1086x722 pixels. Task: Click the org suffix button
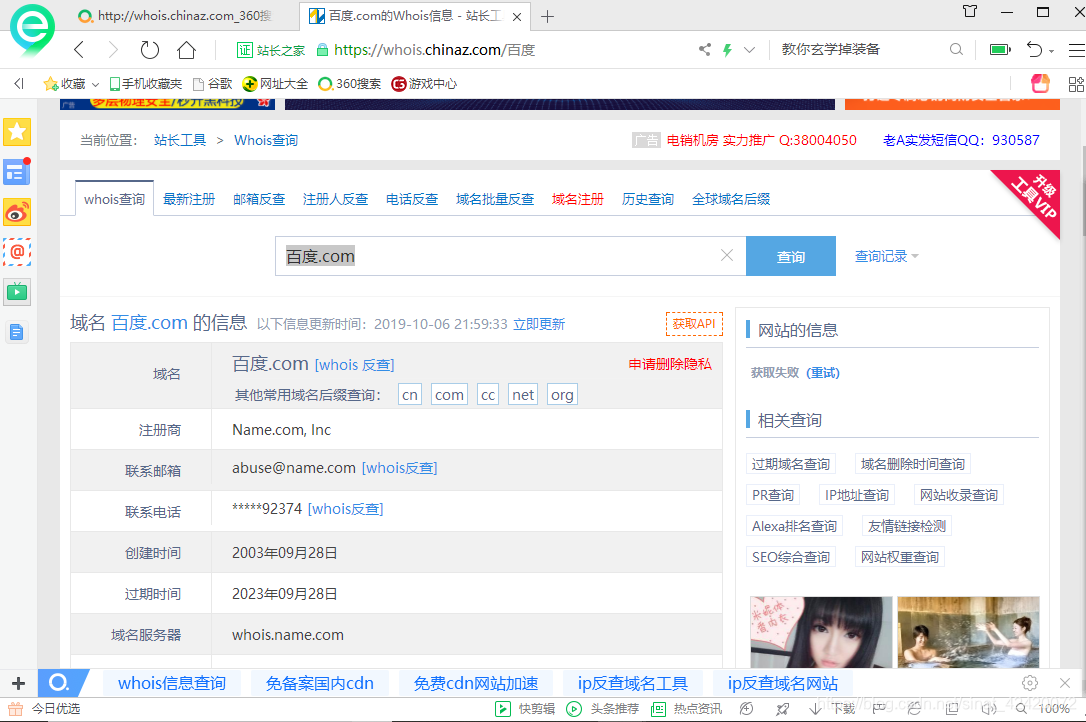click(562, 395)
